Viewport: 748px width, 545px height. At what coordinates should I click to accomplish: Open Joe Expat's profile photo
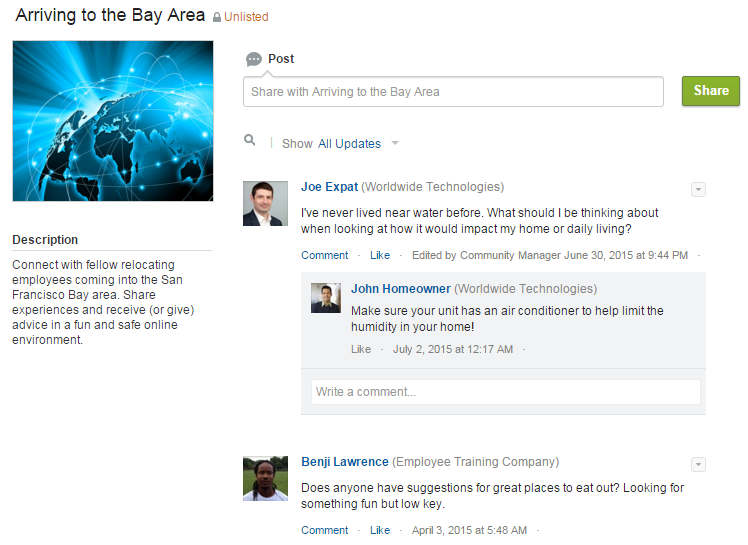coord(265,203)
